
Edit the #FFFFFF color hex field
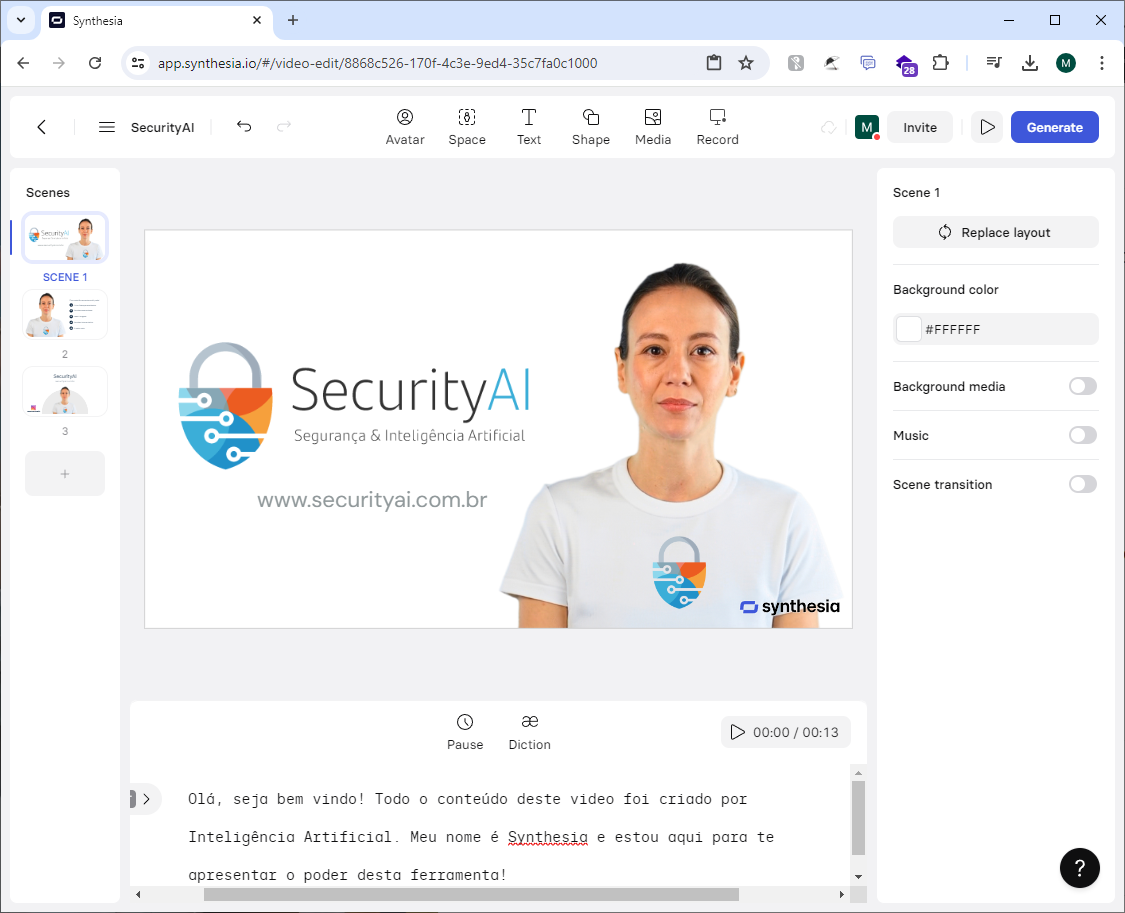tap(995, 329)
